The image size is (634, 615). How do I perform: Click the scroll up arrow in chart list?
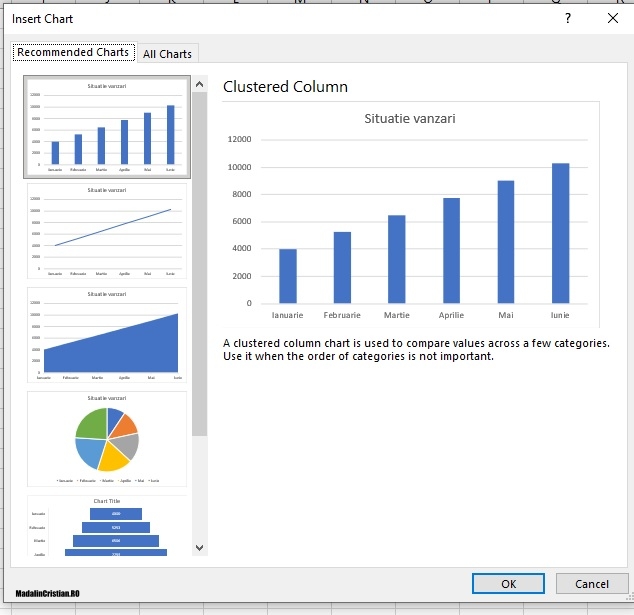coord(199,85)
